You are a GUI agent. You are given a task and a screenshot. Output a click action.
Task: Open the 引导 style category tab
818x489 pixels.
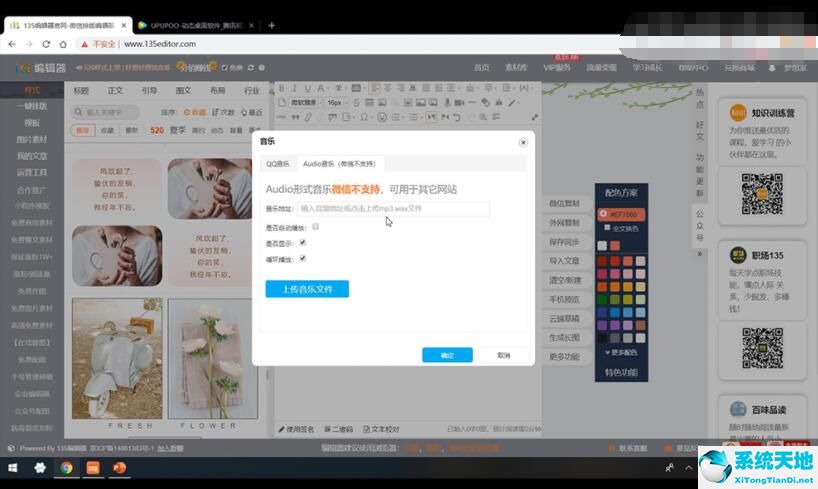[x=149, y=91]
